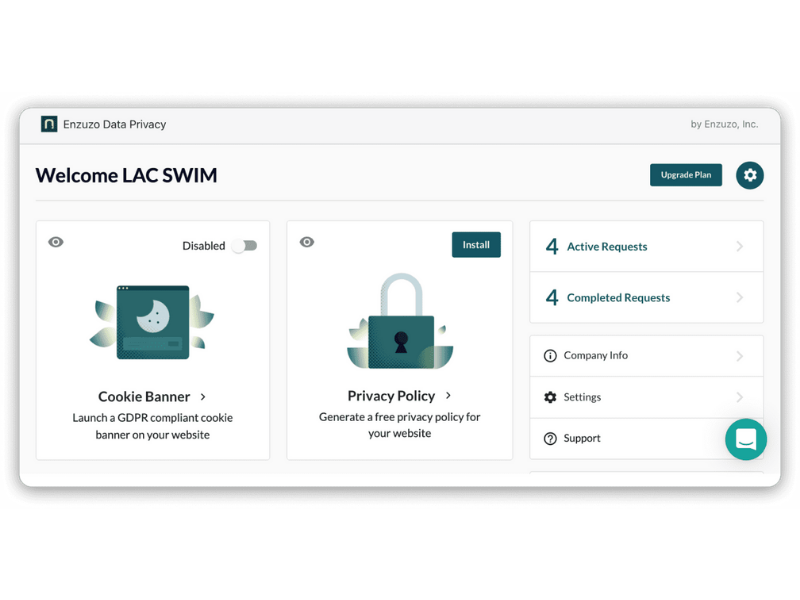Screen dimensions: 800x600
Task: Select the Settings gear icon in the sidebar
Action: (549, 397)
